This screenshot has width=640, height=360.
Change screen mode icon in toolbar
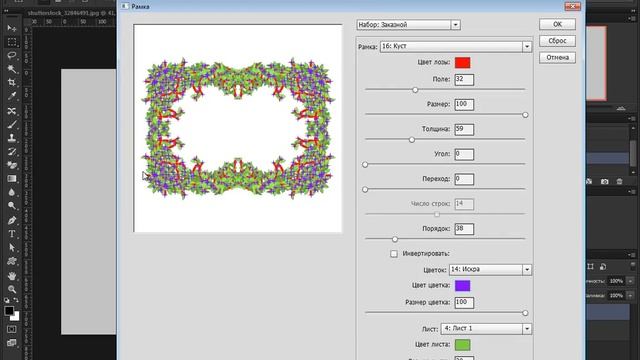(12, 343)
